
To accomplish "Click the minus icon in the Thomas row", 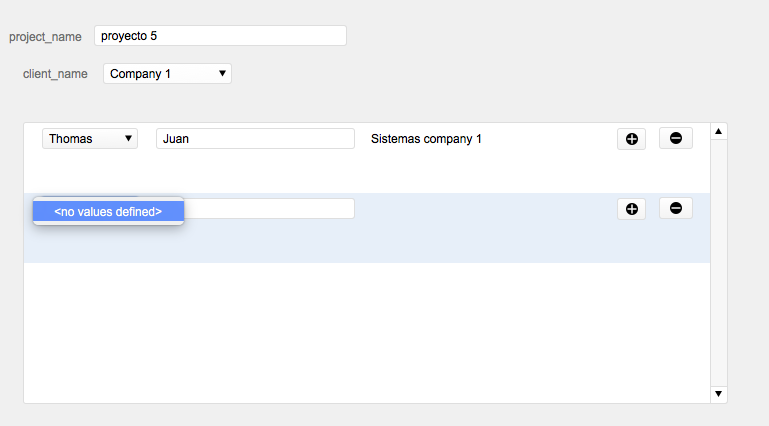I will click(675, 138).
